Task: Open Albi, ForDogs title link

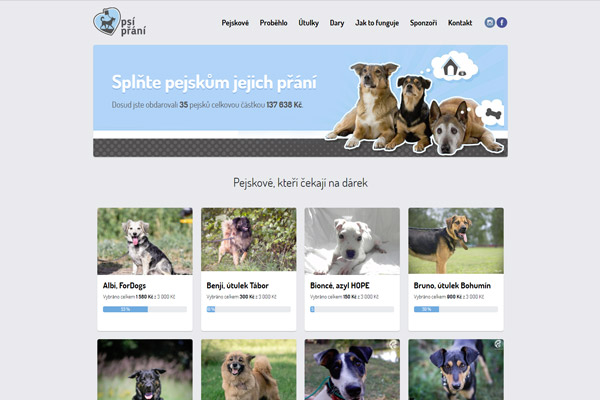Action: (x=124, y=286)
